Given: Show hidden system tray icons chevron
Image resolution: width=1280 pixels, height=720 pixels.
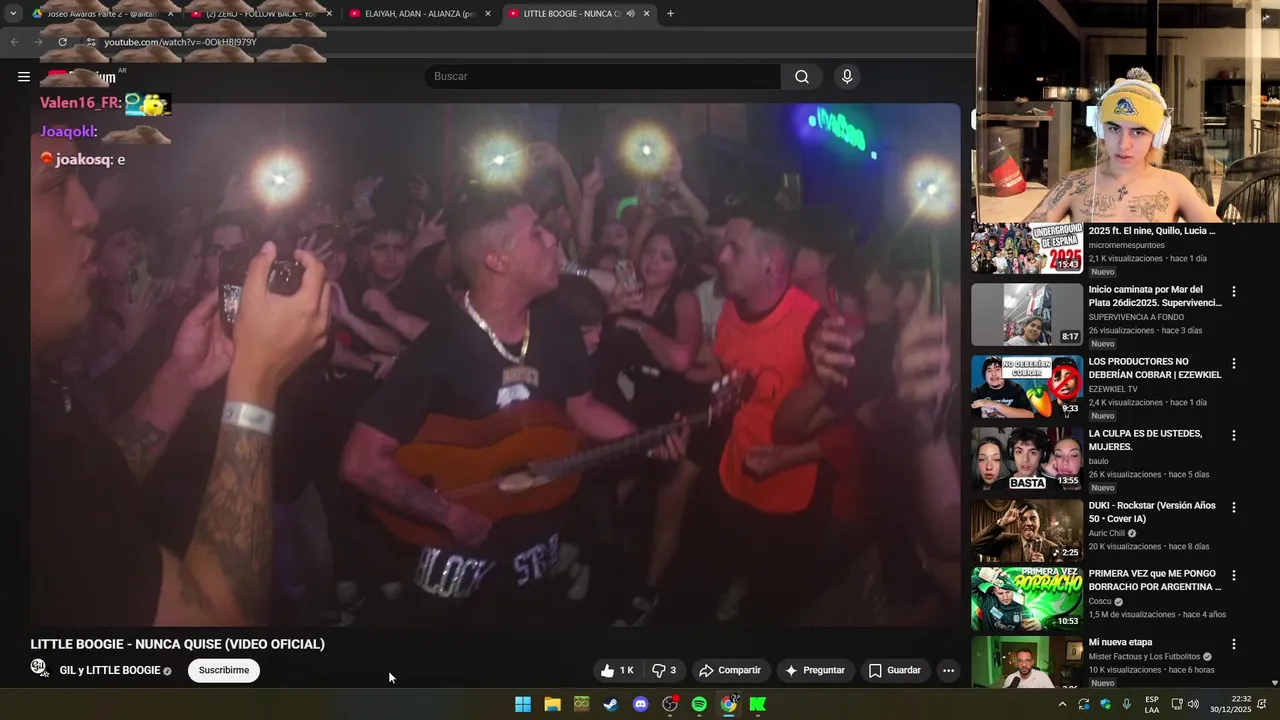Looking at the screenshot, I should pyautogui.click(x=1062, y=704).
